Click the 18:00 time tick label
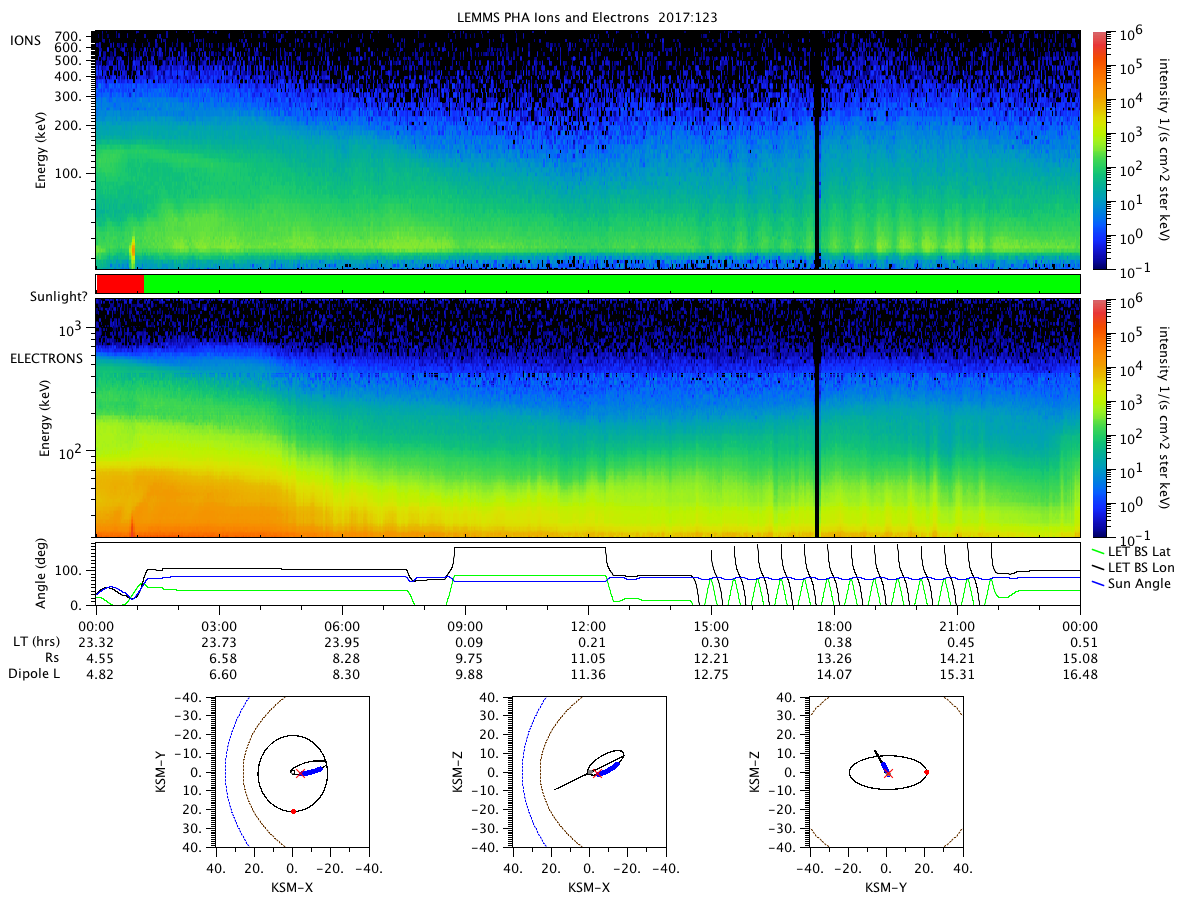 [834, 625]
